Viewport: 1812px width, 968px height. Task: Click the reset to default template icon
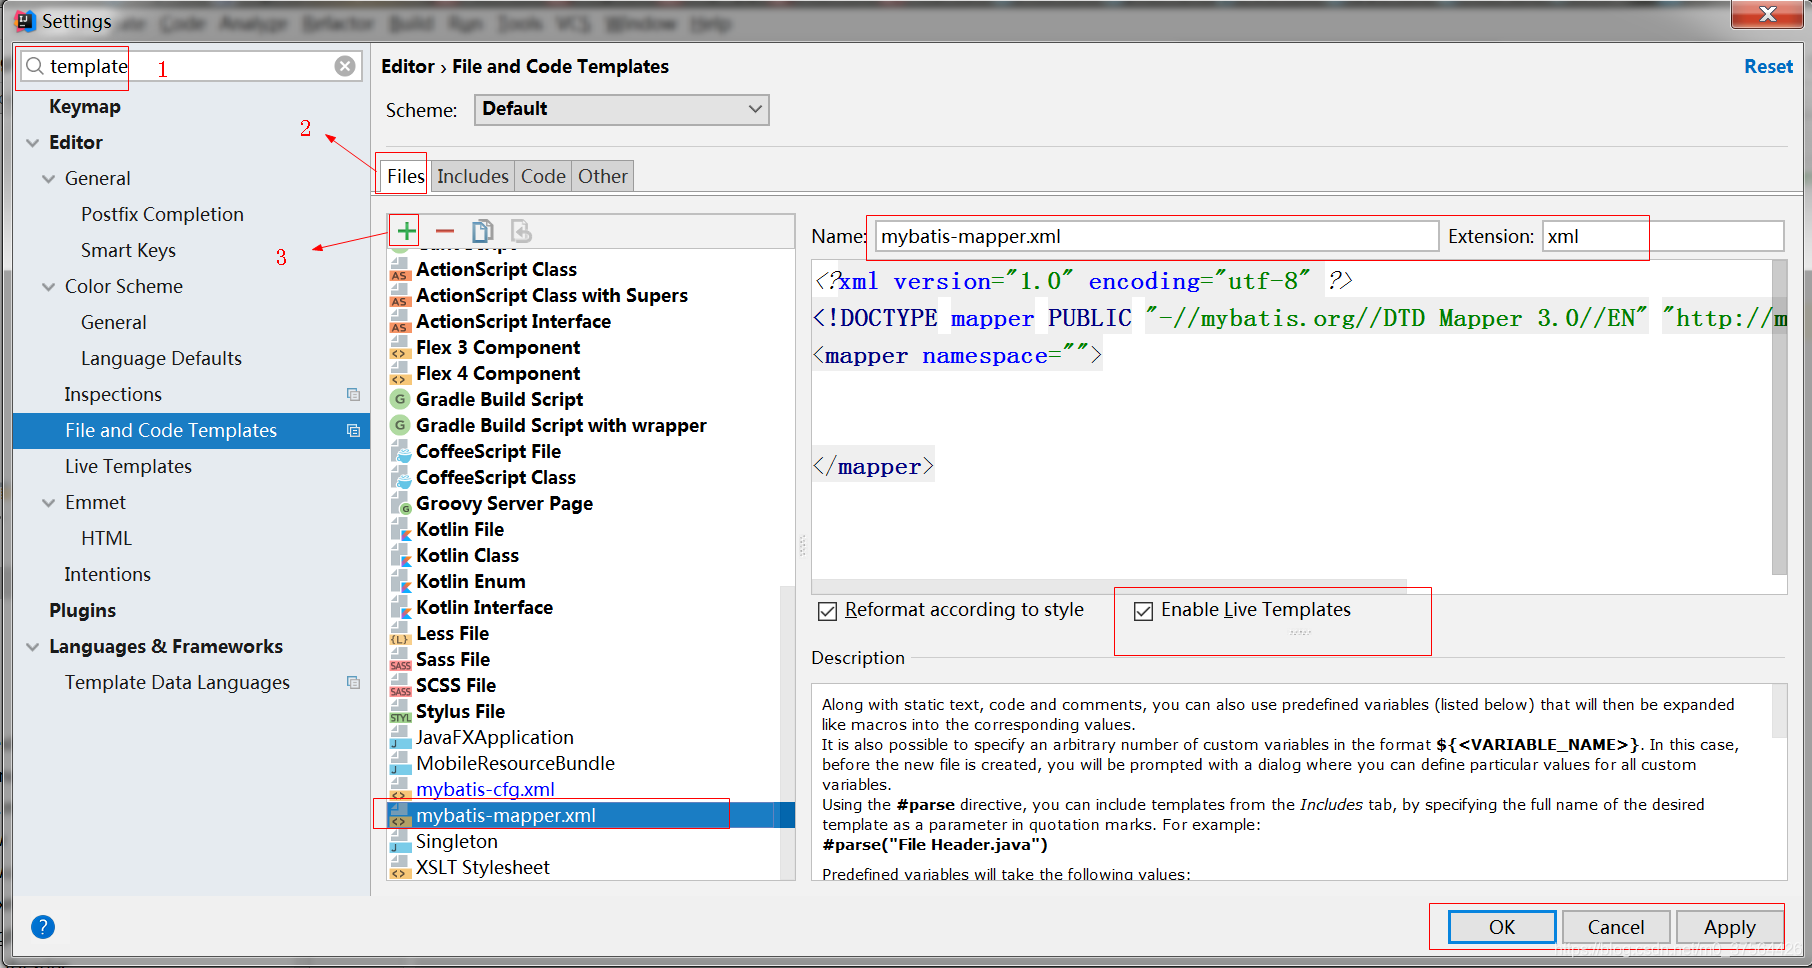tap(521, 231)
